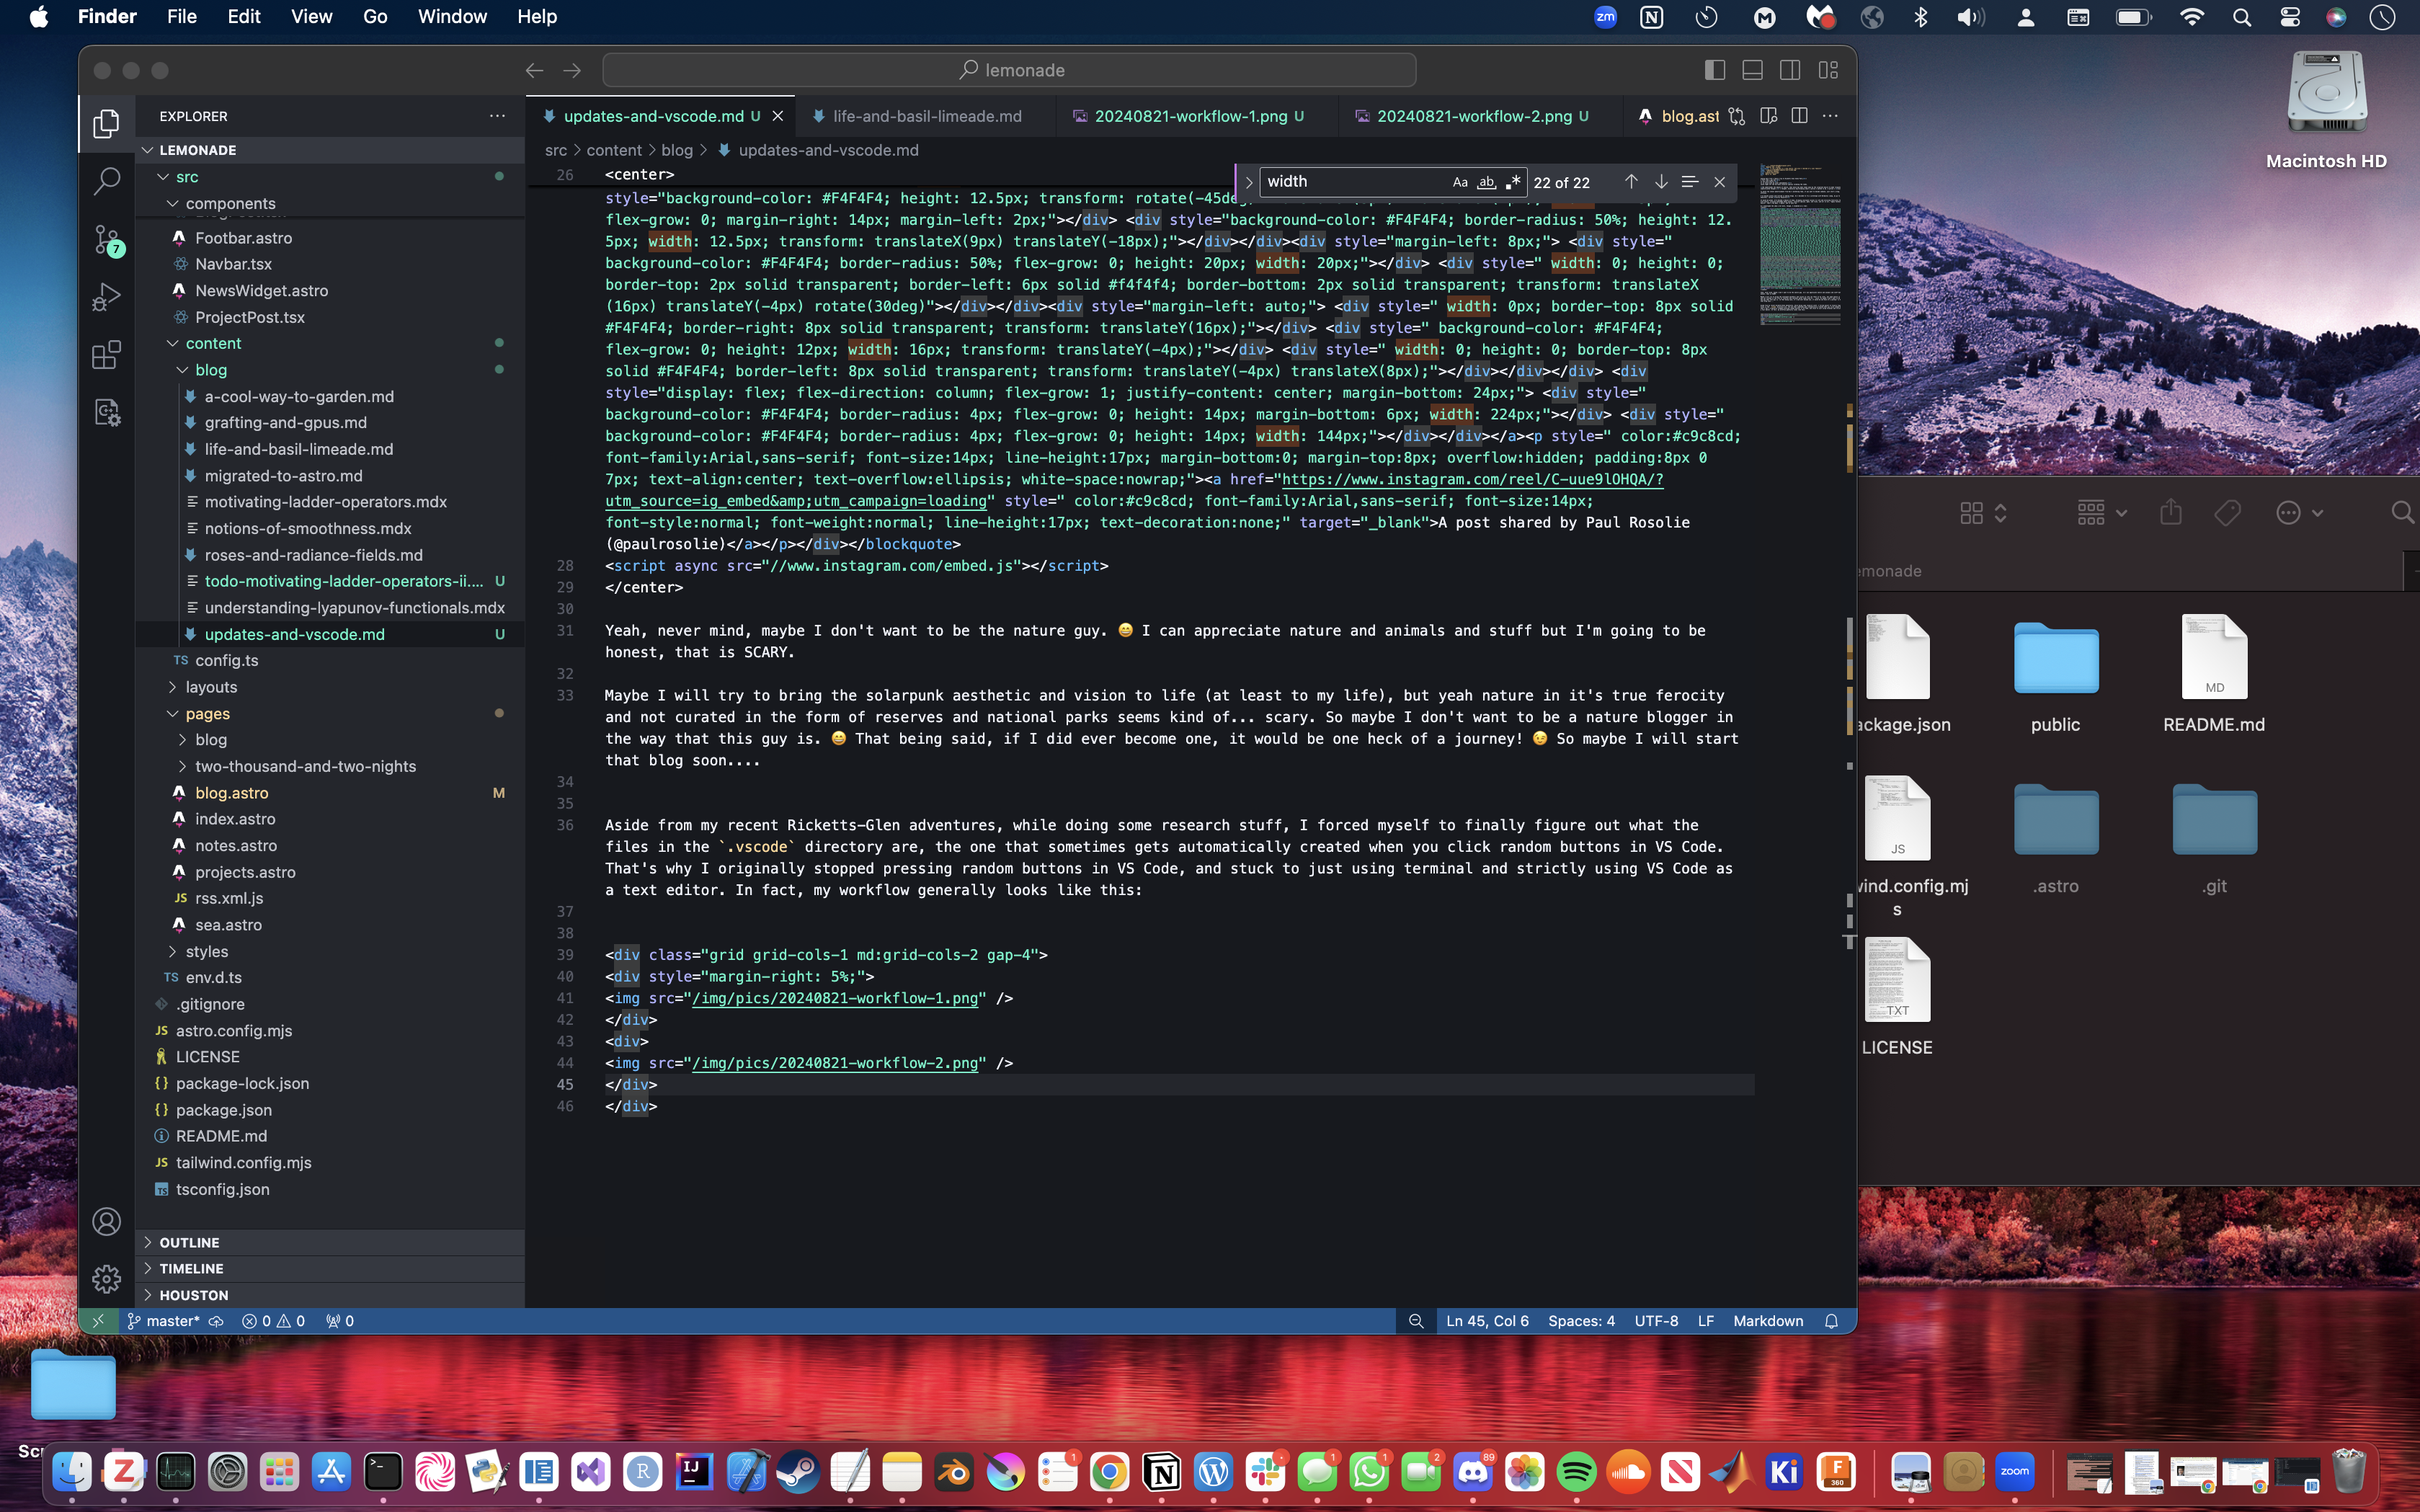Click the Markdown language mode in status bar
This screenshot has width=2420, height=1512.
pyautogui.click(x=1767, y=1321)
